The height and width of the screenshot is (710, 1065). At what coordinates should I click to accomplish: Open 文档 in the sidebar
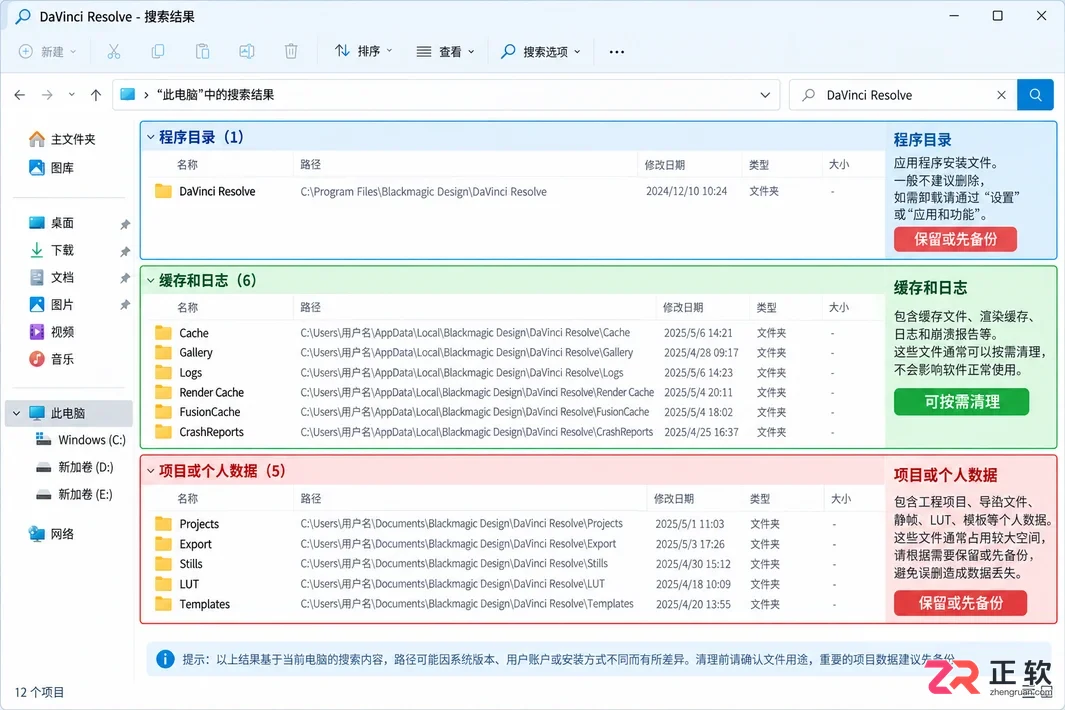(51, 277)
